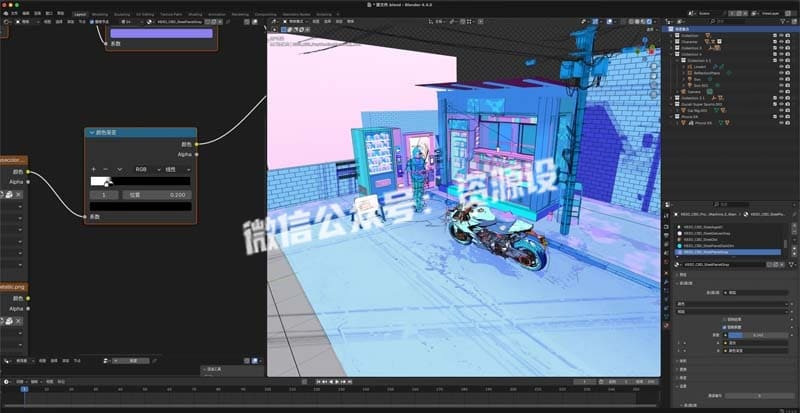Add a color stop on the color ramp
This screenshot has height=413, width=800.
93,169
